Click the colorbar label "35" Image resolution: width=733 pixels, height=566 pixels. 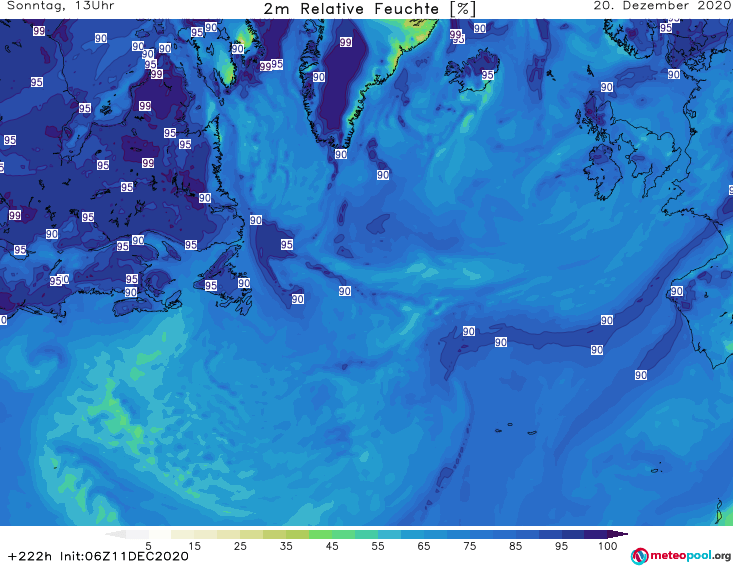(286, 546)
